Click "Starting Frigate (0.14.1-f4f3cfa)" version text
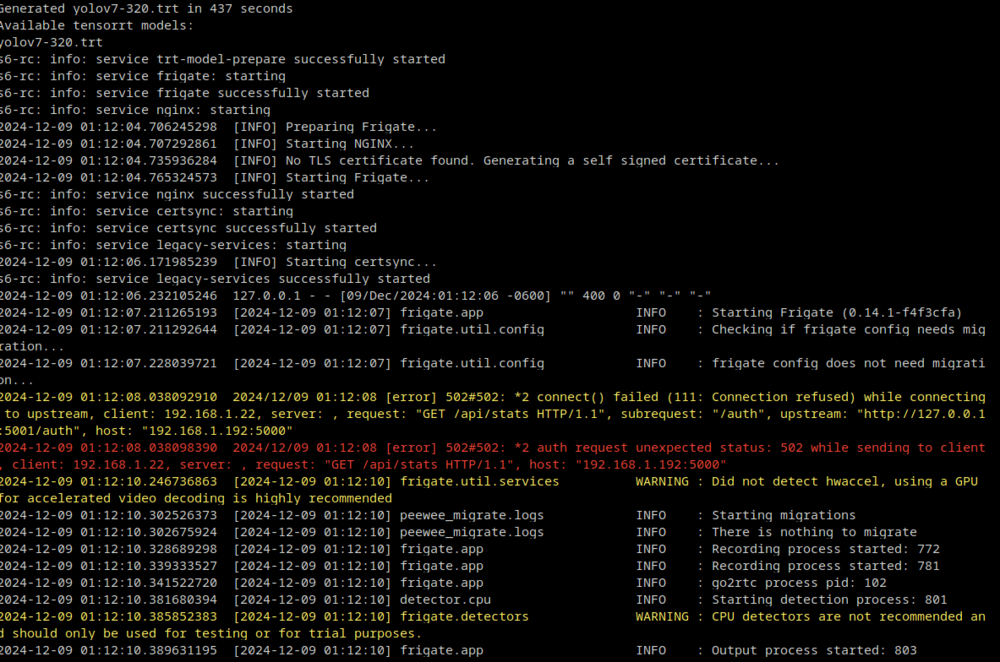1000x662 pixels. [837, 313]
